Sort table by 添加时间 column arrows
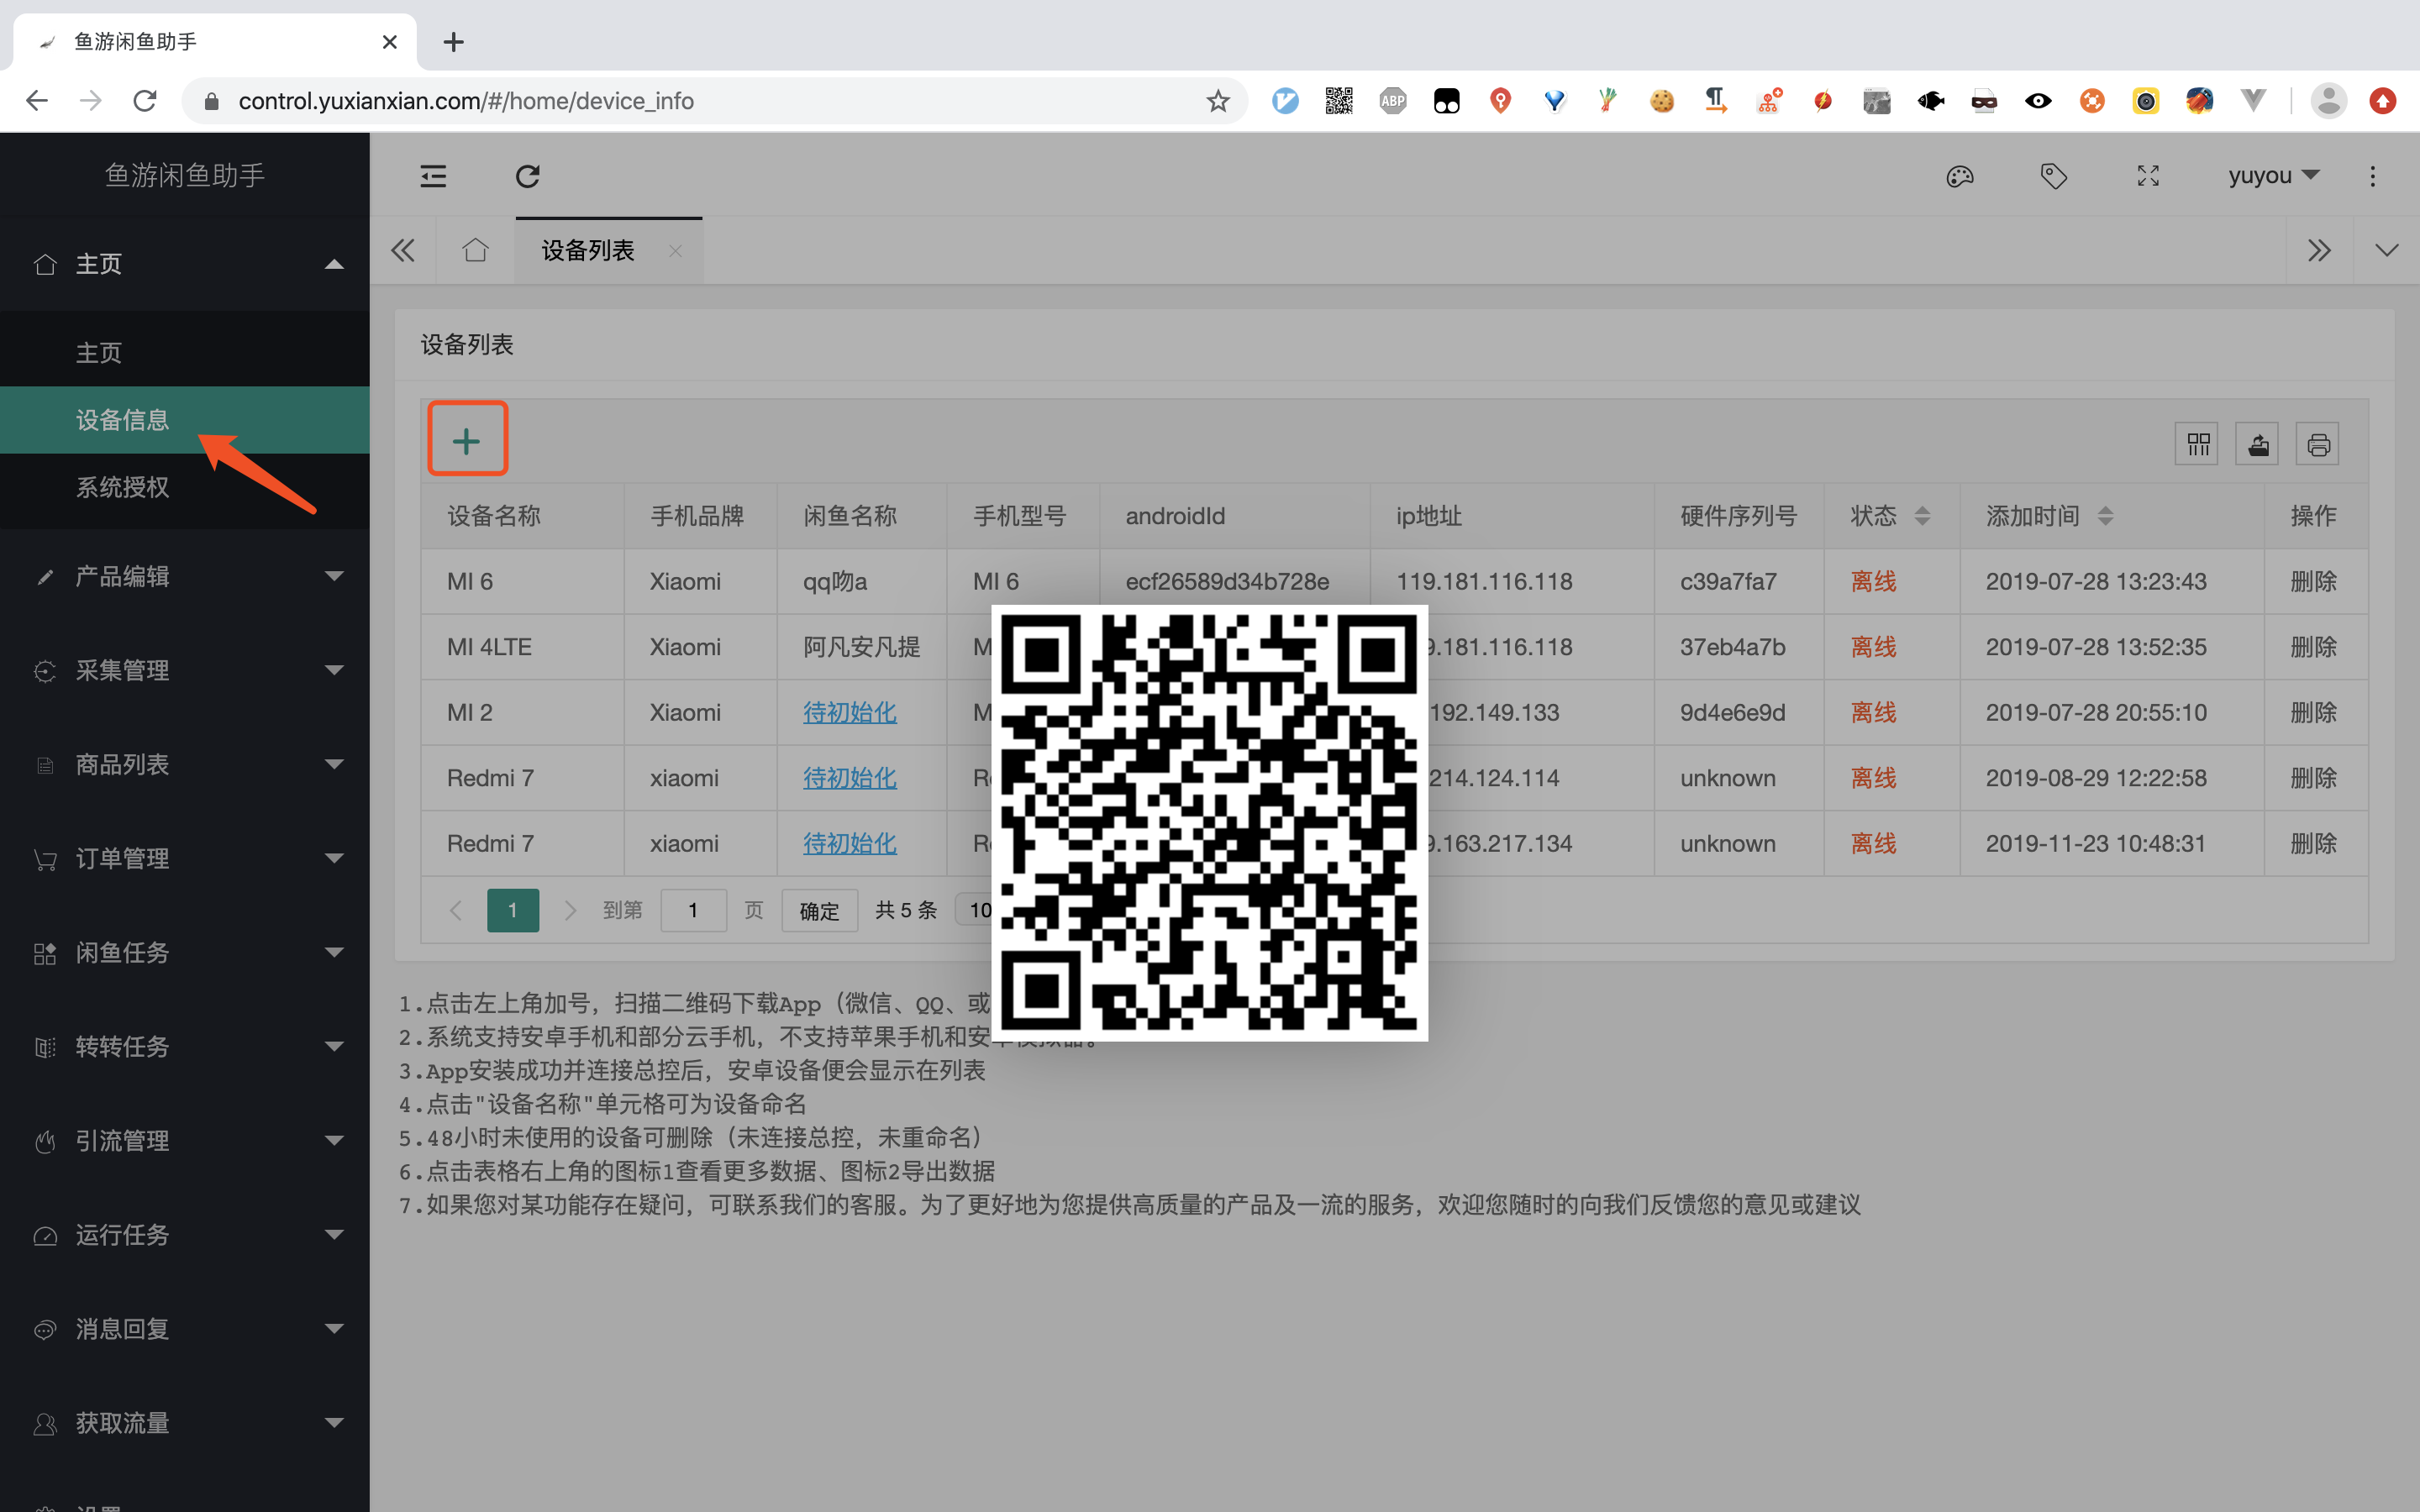 tap(2105, 516)
